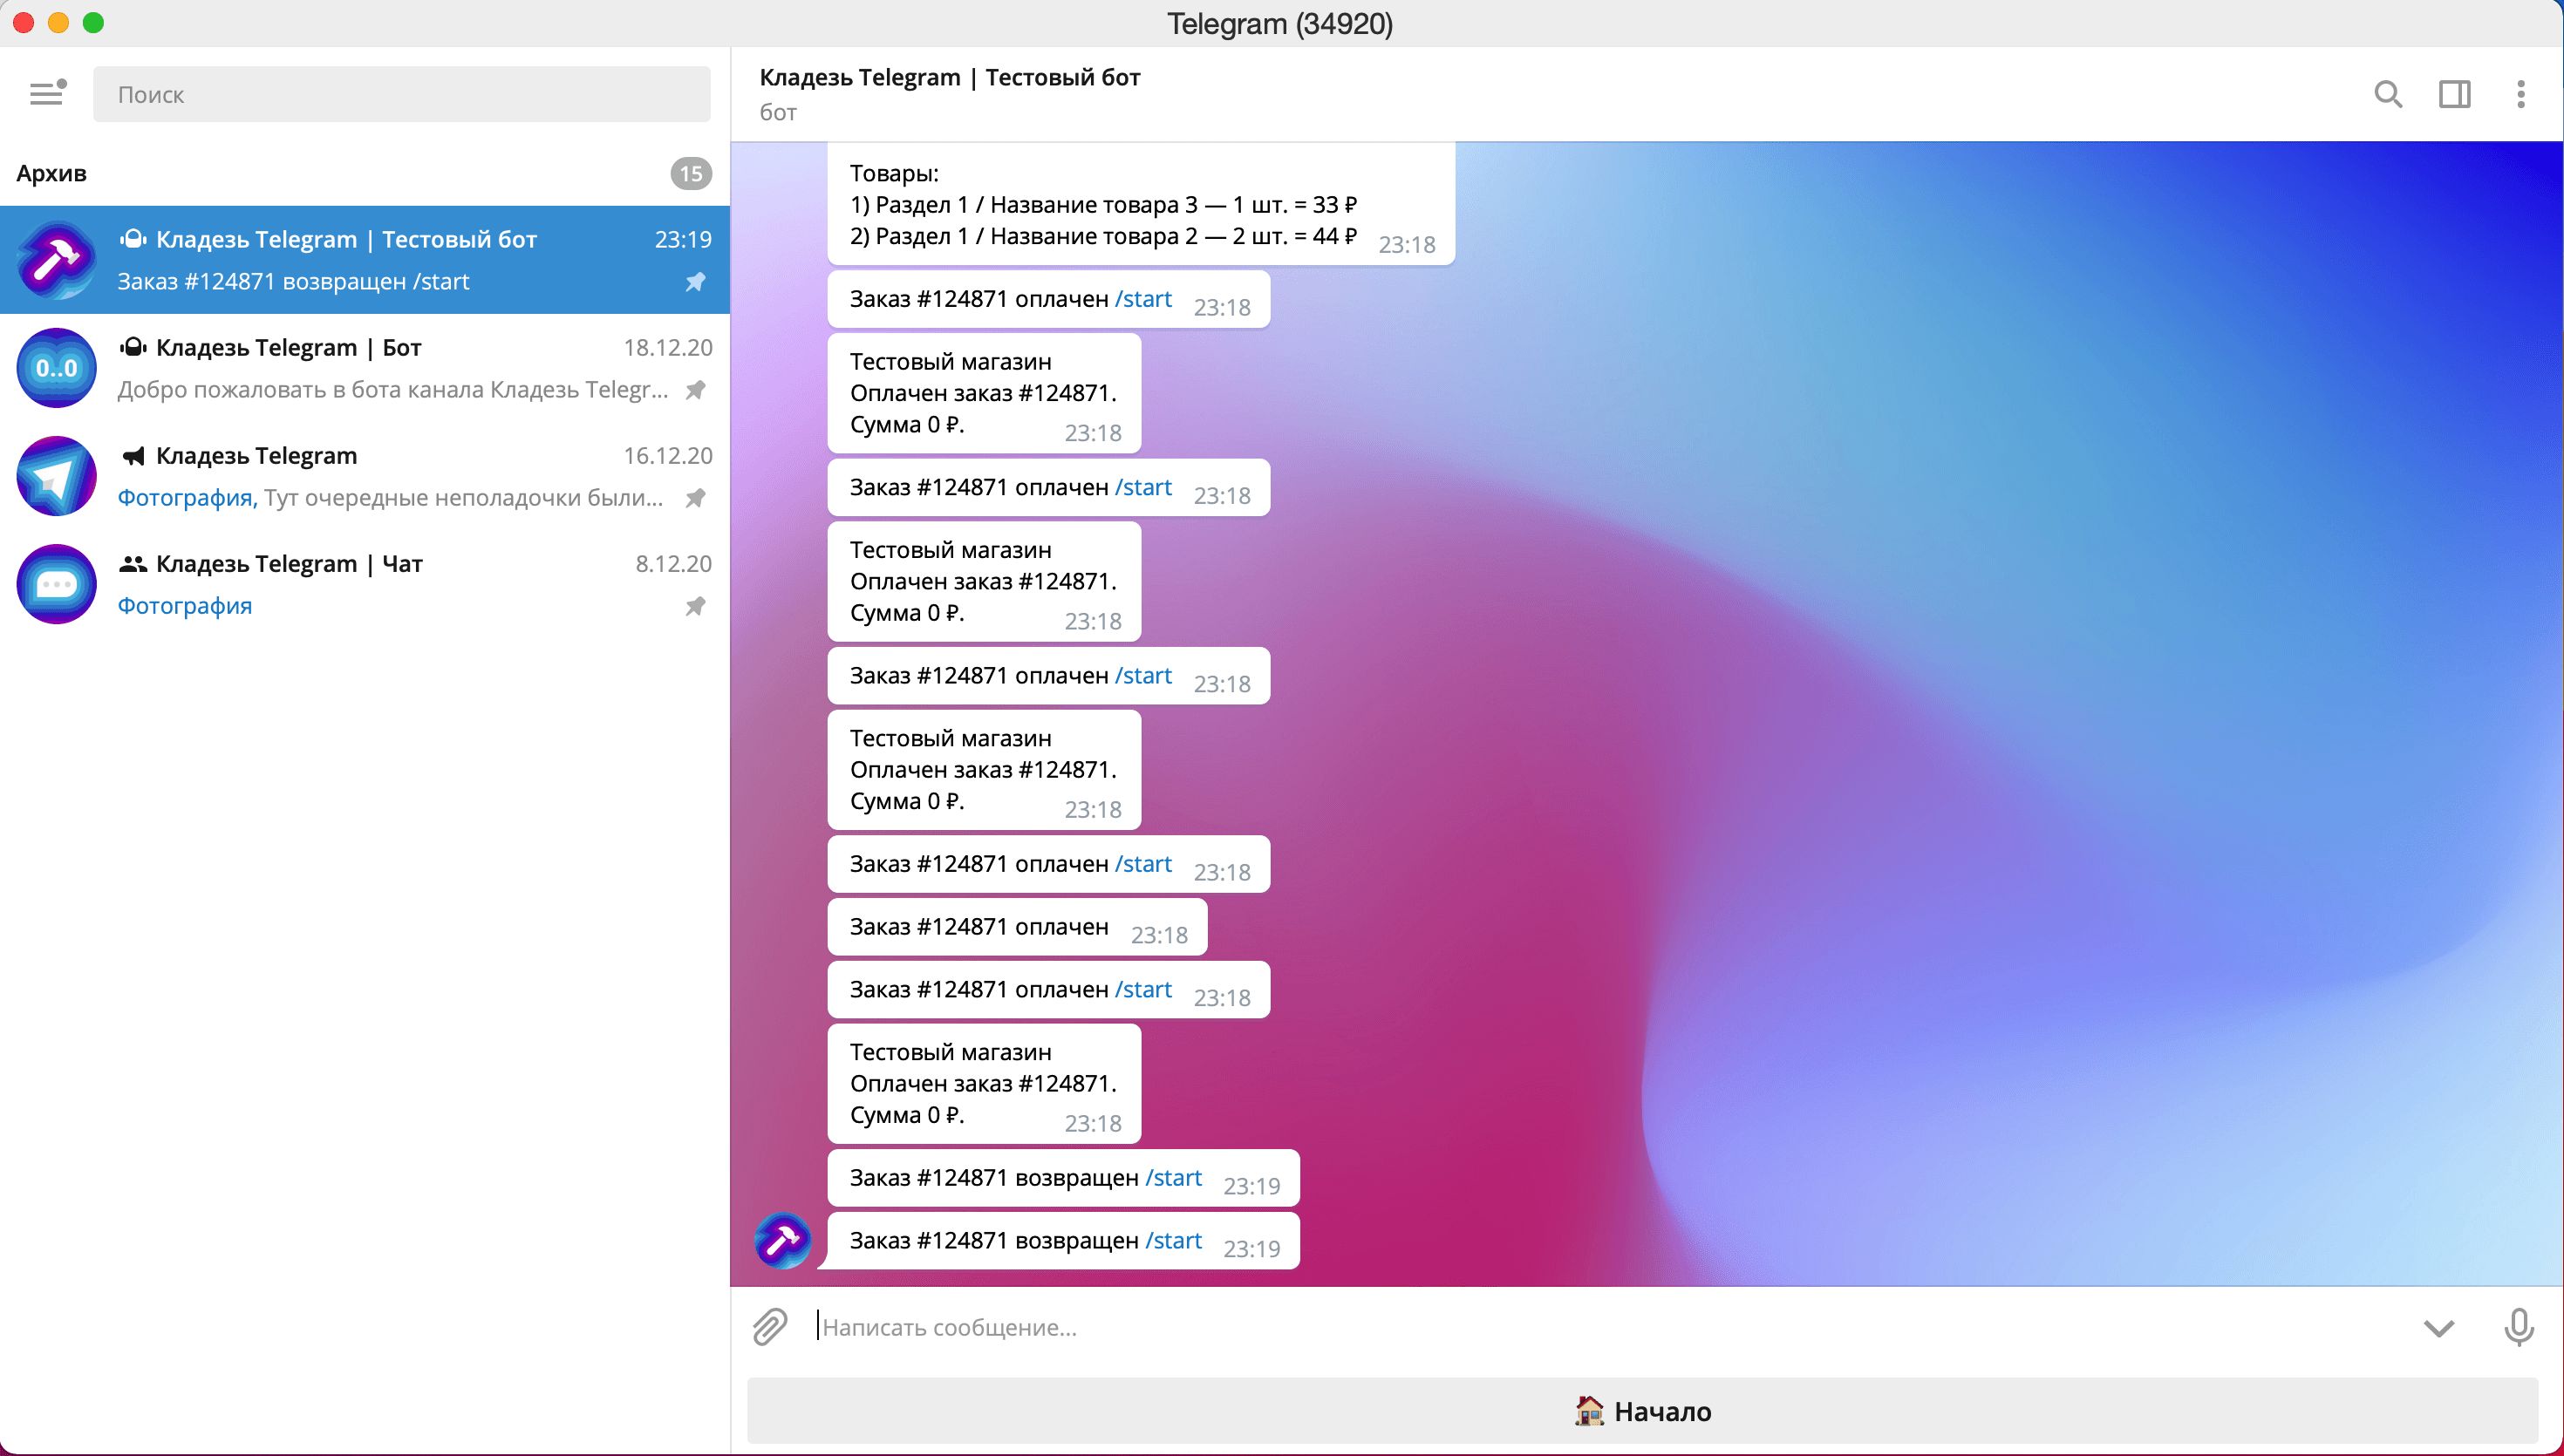Open Кладезь Telegram | Чат group
This screenshot has height=1456, width=2564.
coord(364,584)
